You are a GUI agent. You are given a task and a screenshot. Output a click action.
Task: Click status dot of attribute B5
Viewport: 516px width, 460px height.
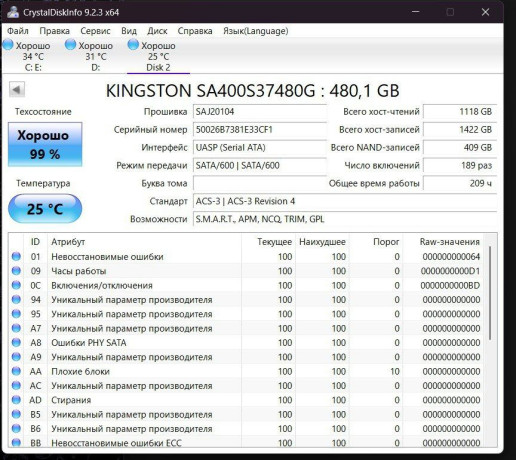[16, 414]
